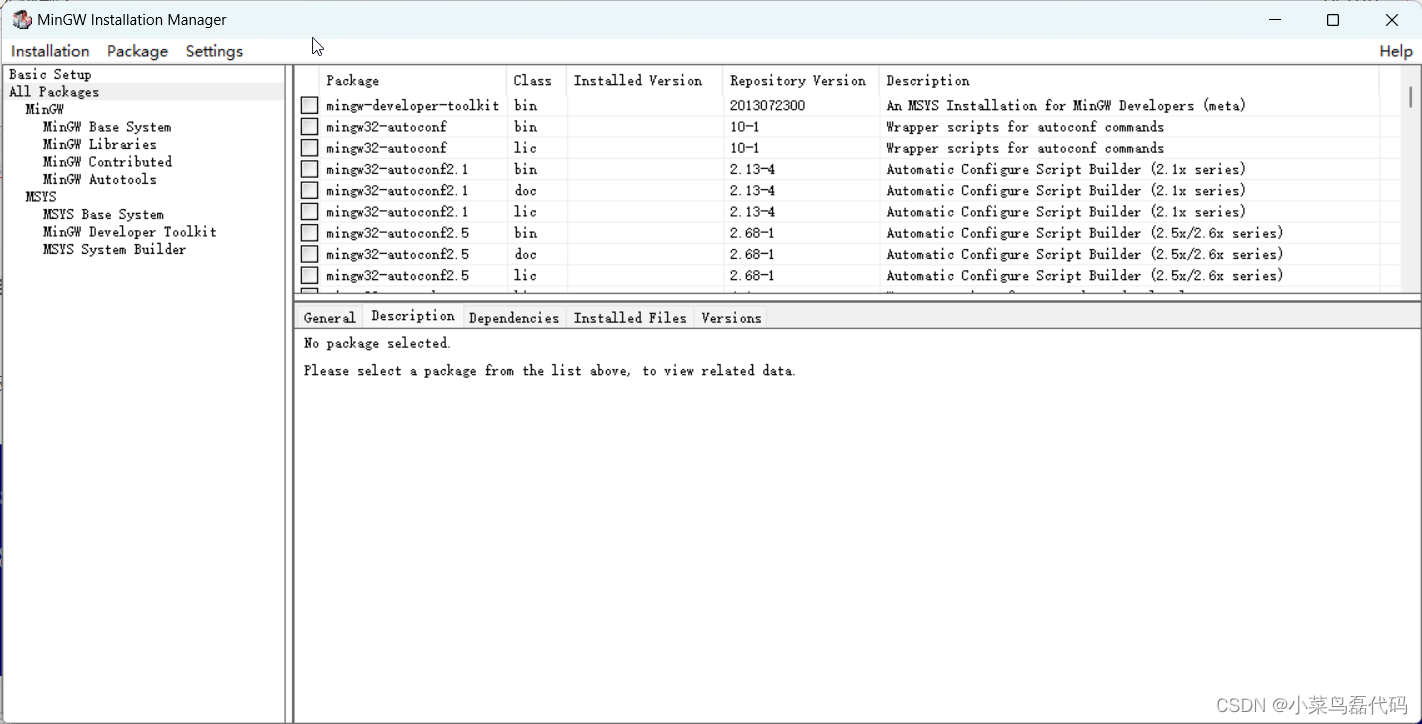The width and height of the screenshot is (1422, 724).
Task: Select MinGW Developer Toolkit tree item
Action: click(130, 232)
